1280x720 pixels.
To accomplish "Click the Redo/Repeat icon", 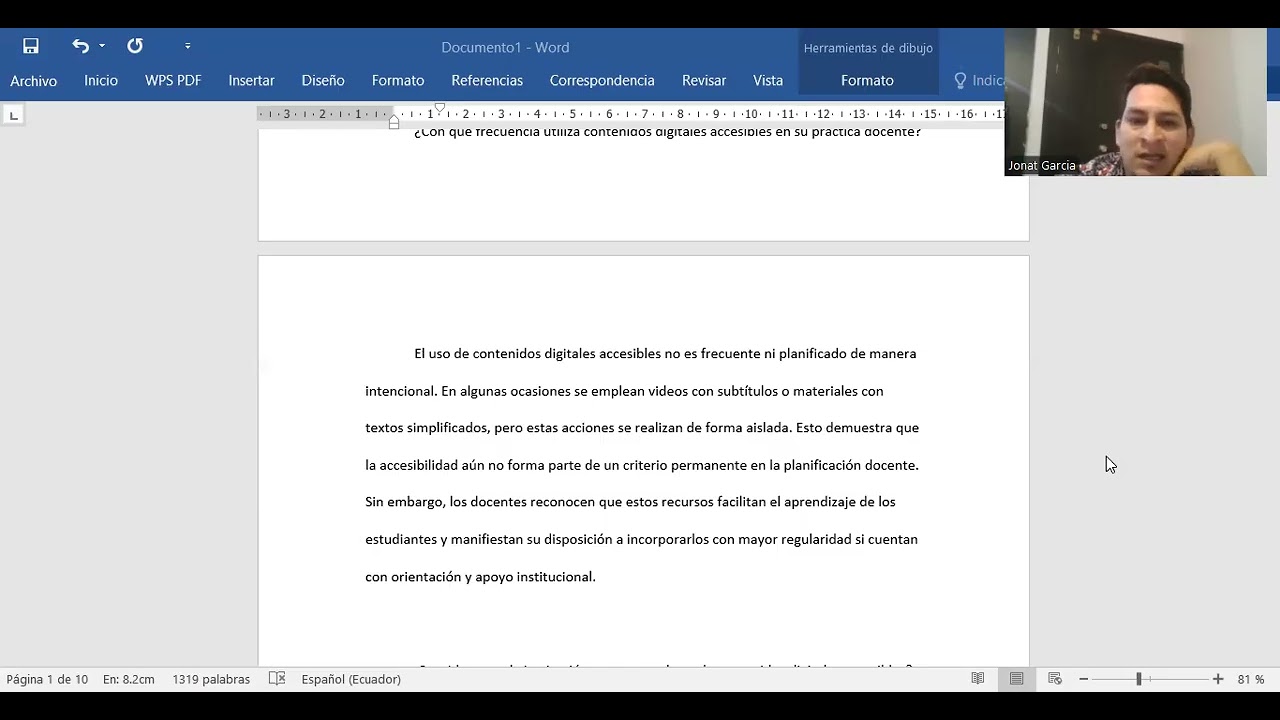I will (x=135, y=46).
